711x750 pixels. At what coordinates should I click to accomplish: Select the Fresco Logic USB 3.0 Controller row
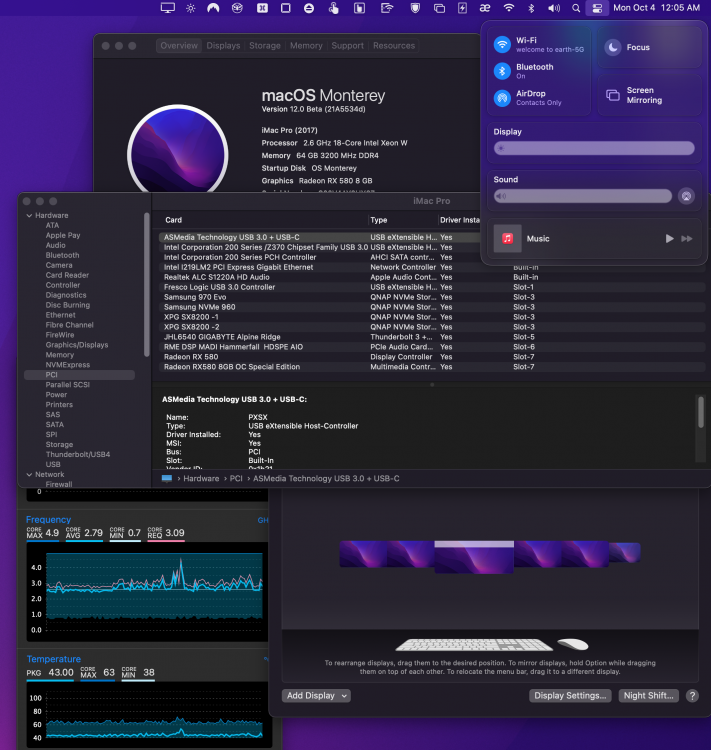tap(432, 287)
